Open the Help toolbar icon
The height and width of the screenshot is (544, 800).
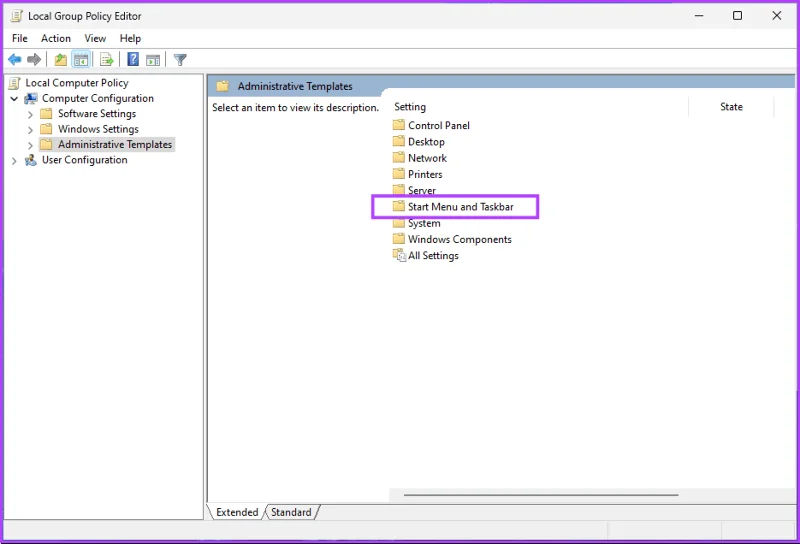(133, 59)
